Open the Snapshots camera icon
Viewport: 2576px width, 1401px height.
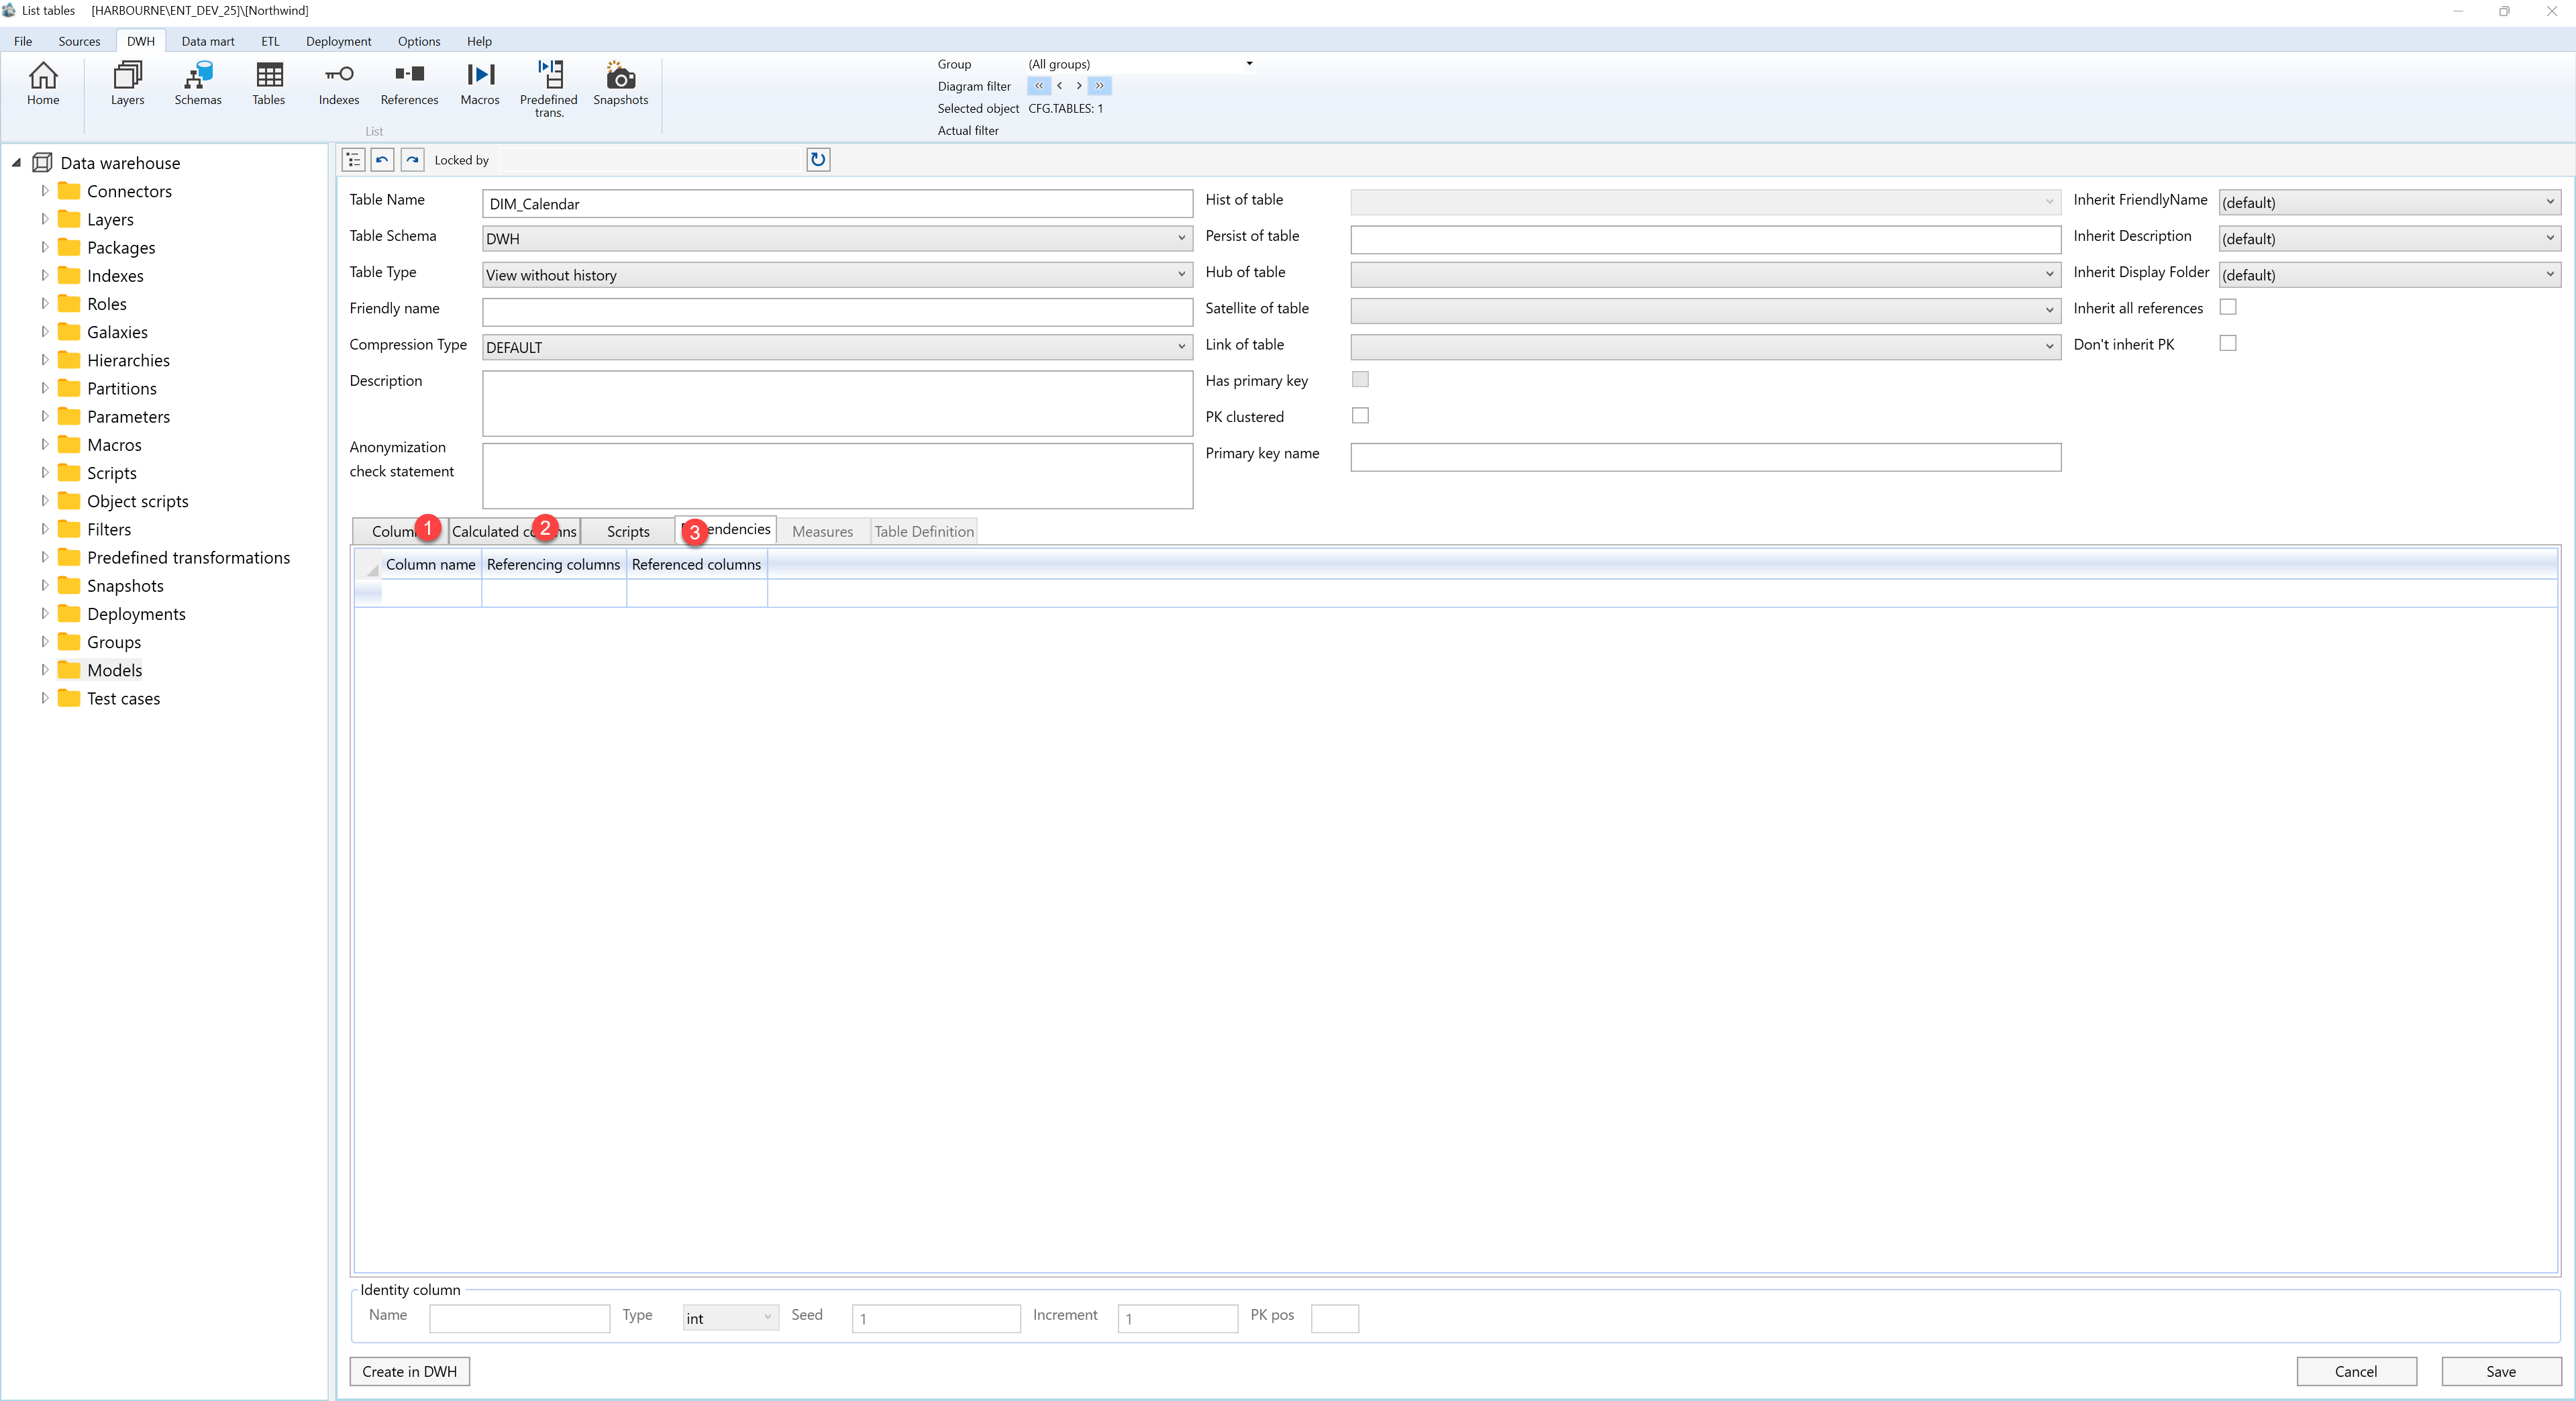[620, 83]
